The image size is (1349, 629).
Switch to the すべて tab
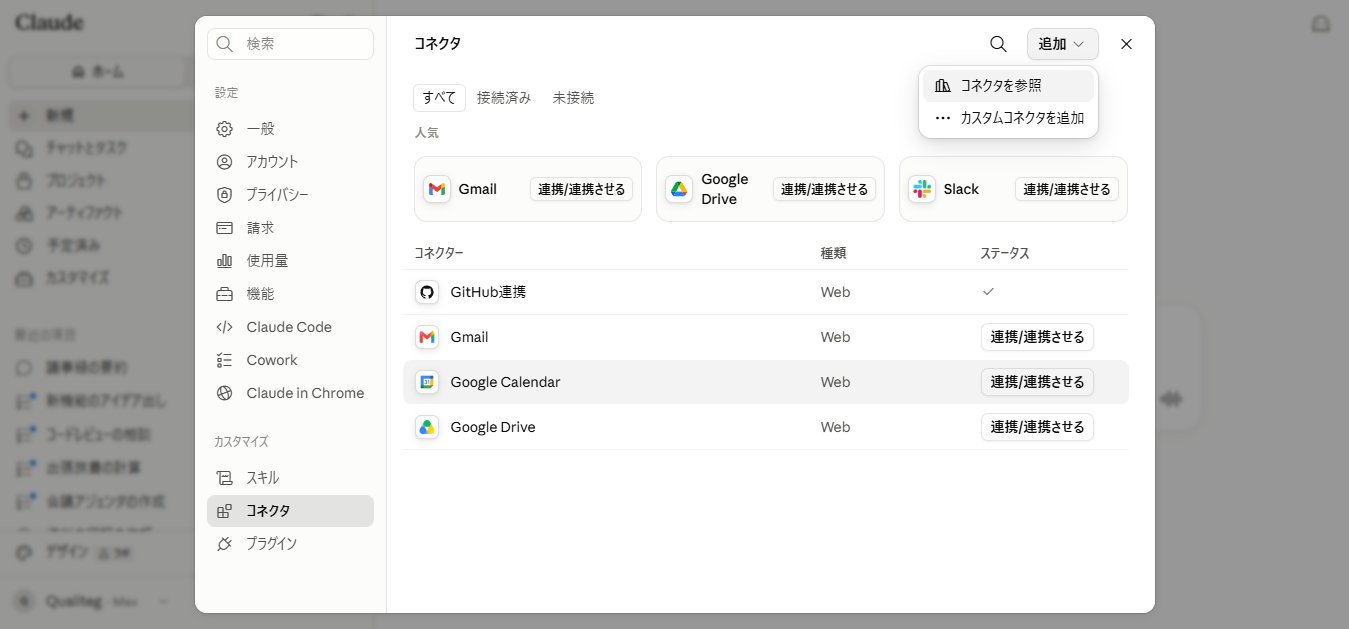[x=439, y=98]
